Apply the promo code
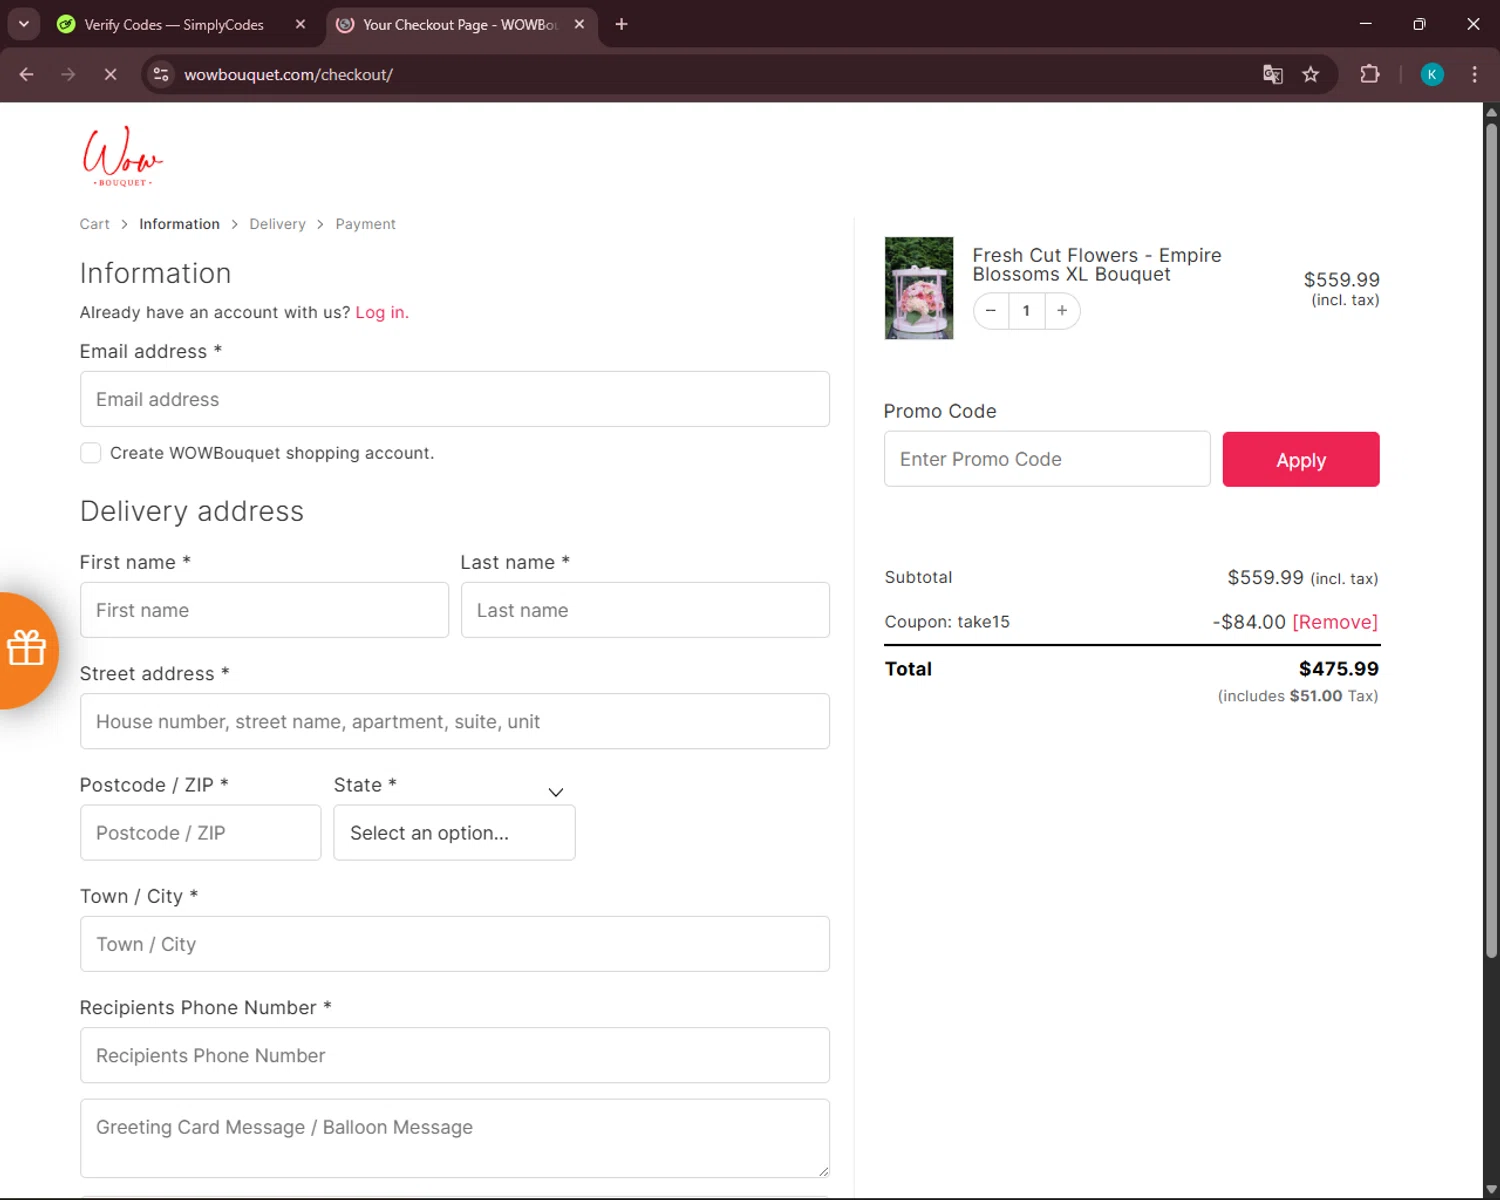The width and height of the screenshot is (1500, 1200). (x=1301, y=460)
